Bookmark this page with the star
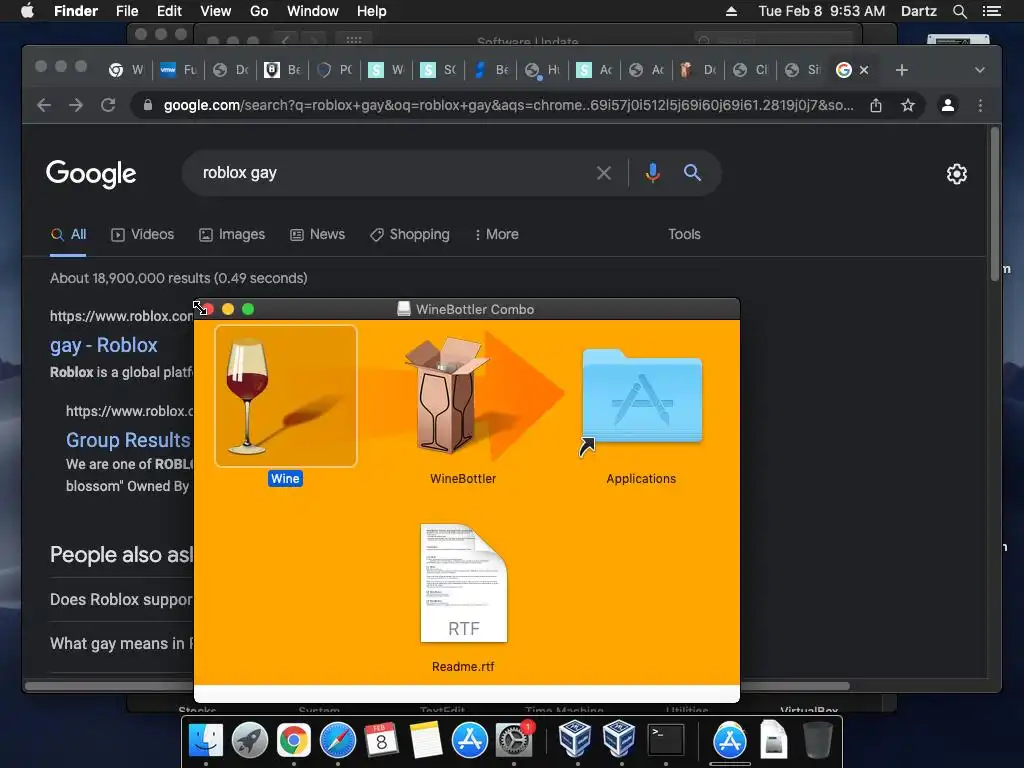The image size is (1024, 768). point(907,105)
